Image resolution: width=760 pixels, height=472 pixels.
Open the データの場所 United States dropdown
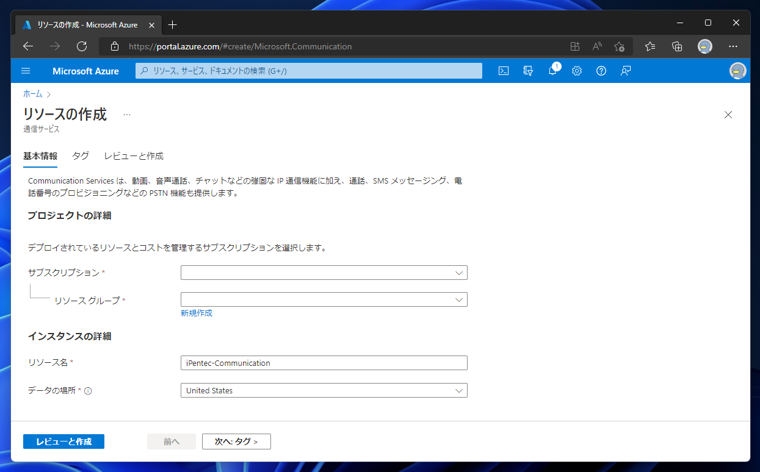(x=324, y=391)
